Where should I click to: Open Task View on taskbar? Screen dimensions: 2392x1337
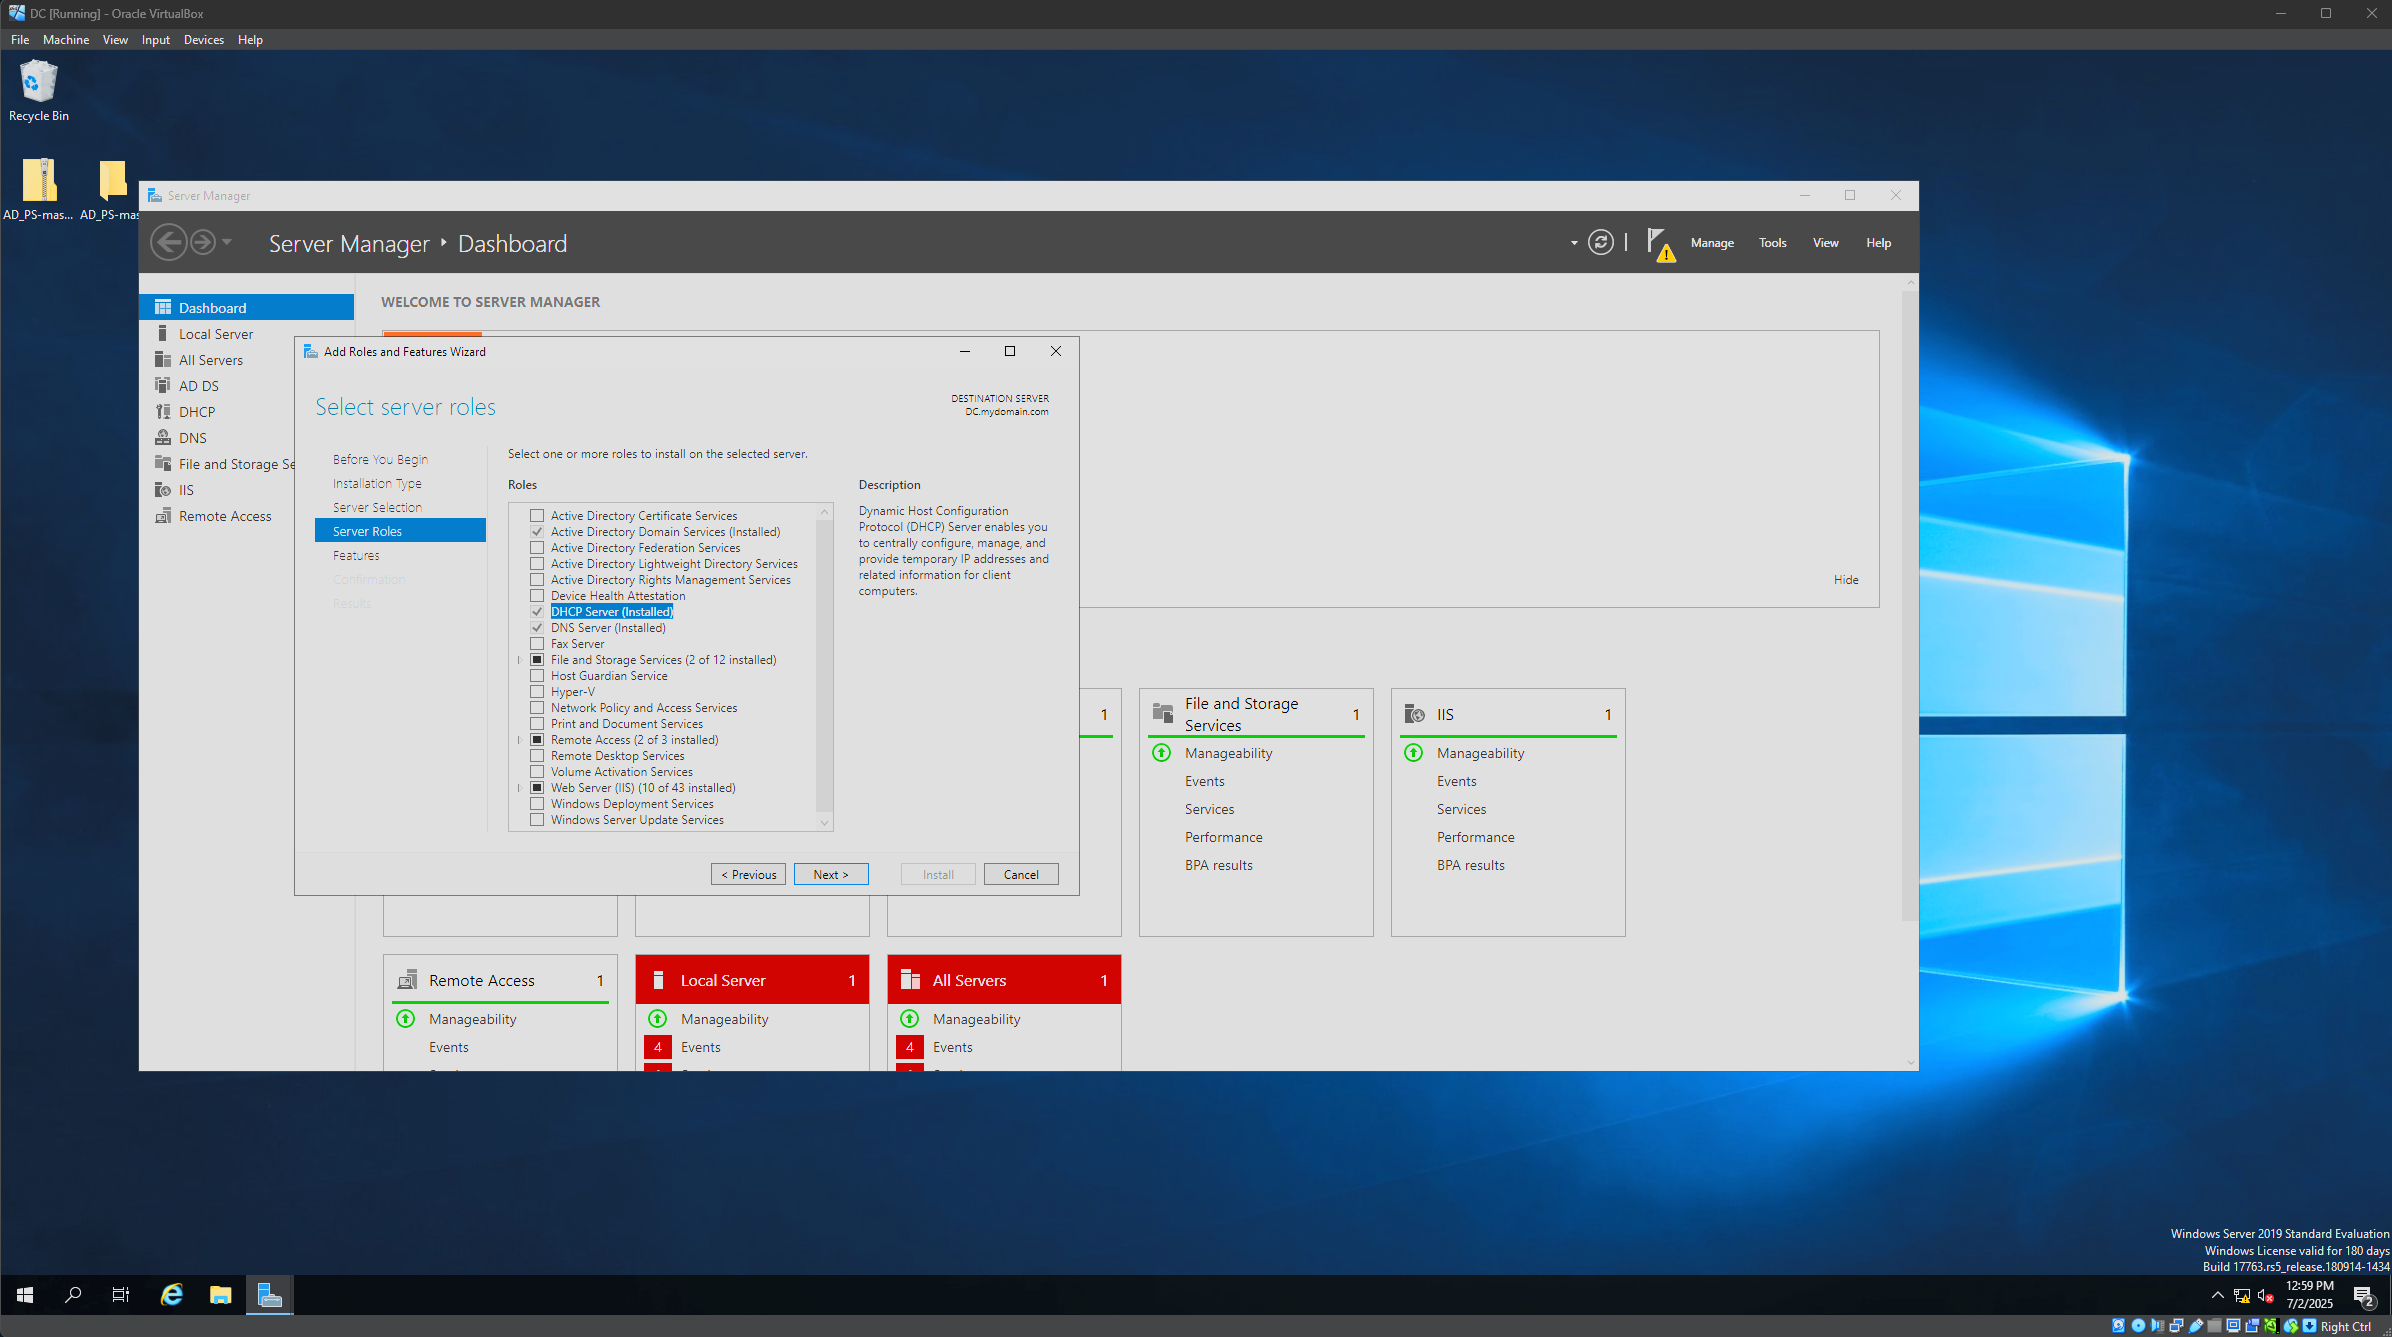point(121,1295)
